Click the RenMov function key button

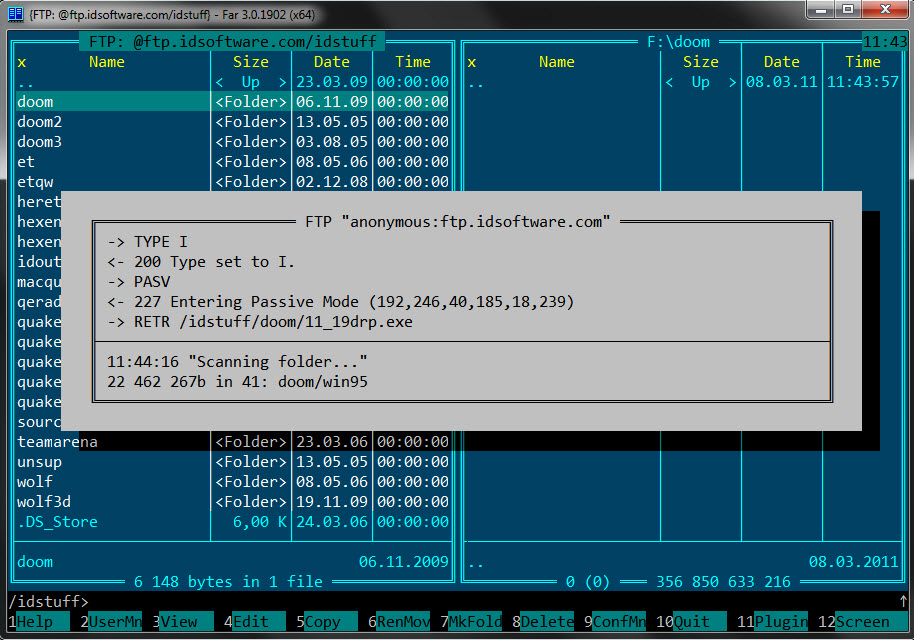point(403,621)
